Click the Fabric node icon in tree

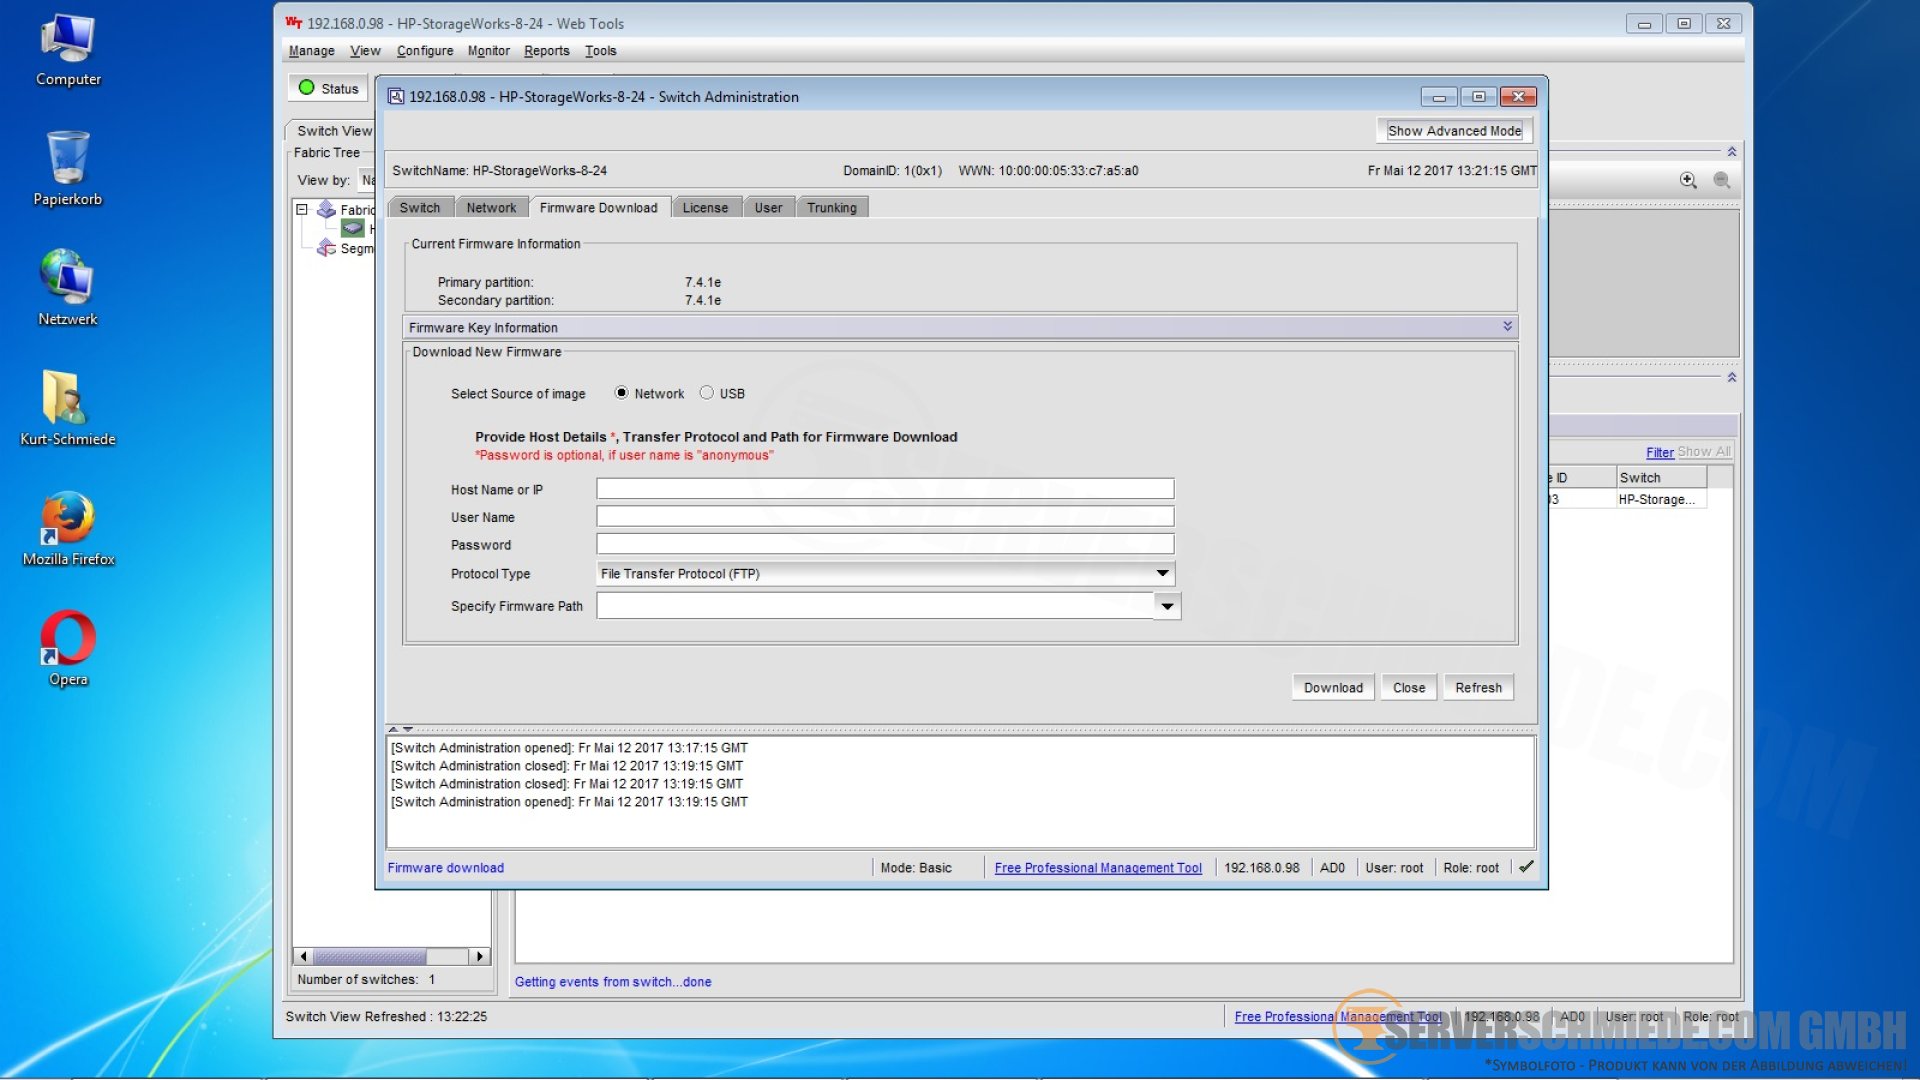click(x=326, y=209)
